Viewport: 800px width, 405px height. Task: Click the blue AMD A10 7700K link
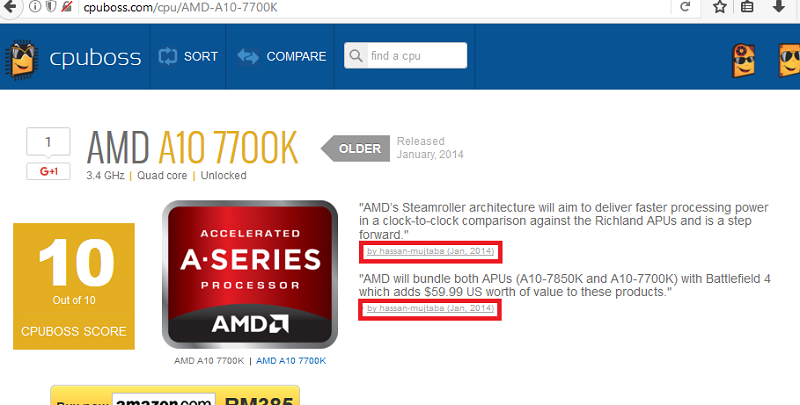pos(291,361)
